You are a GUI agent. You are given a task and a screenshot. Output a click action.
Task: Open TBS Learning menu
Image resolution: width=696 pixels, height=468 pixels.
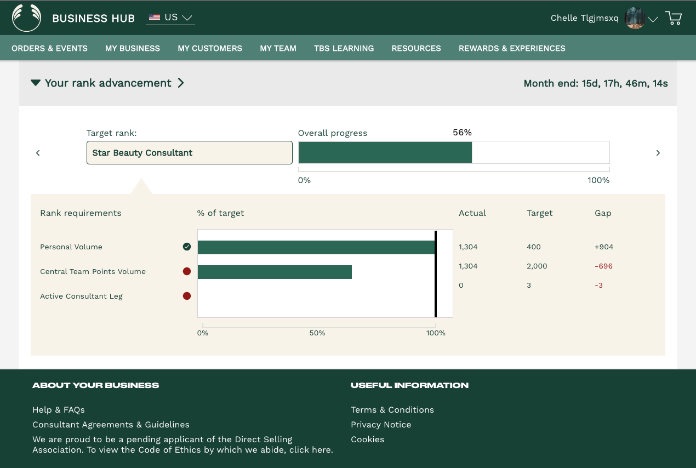tap(344, 48)
